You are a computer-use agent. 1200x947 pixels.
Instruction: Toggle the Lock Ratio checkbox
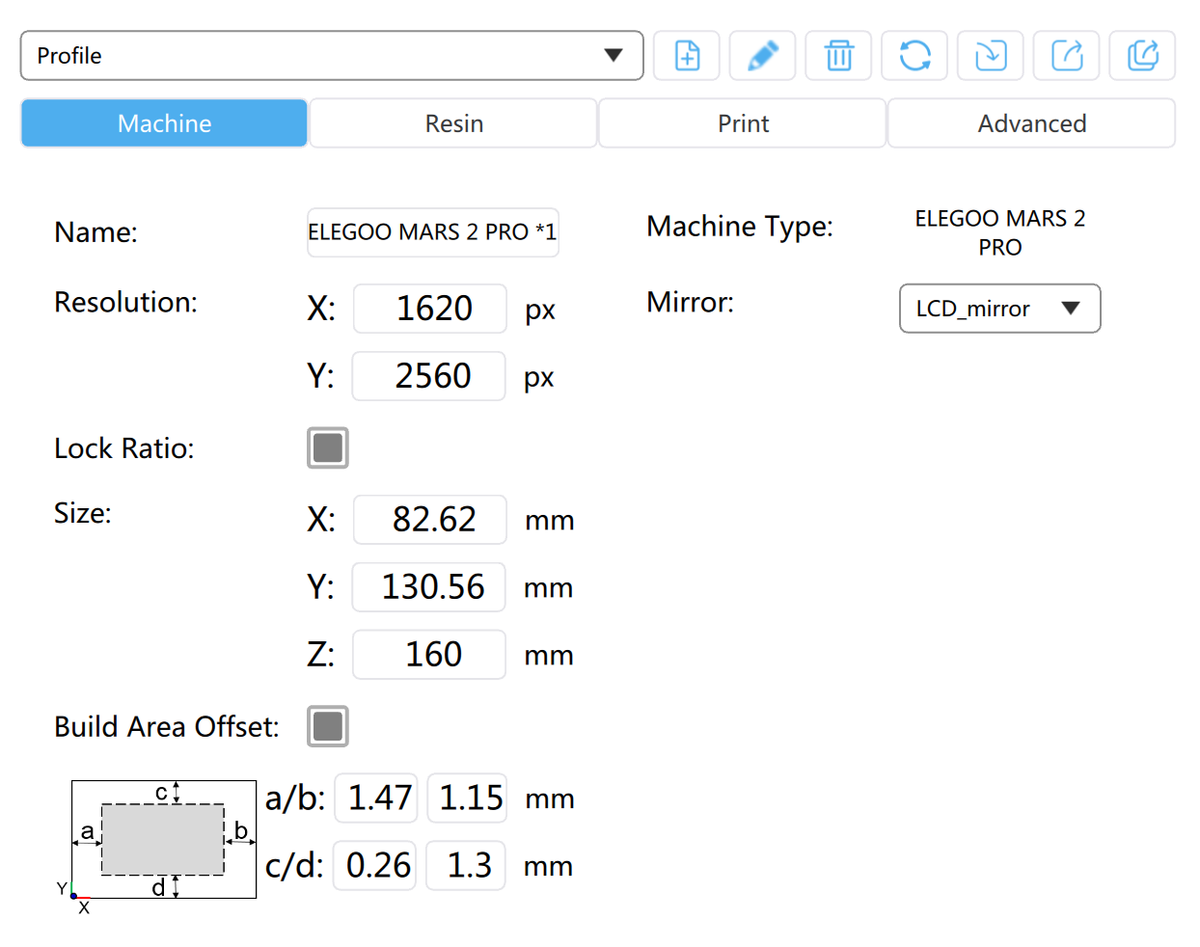(x=328, y=448)
